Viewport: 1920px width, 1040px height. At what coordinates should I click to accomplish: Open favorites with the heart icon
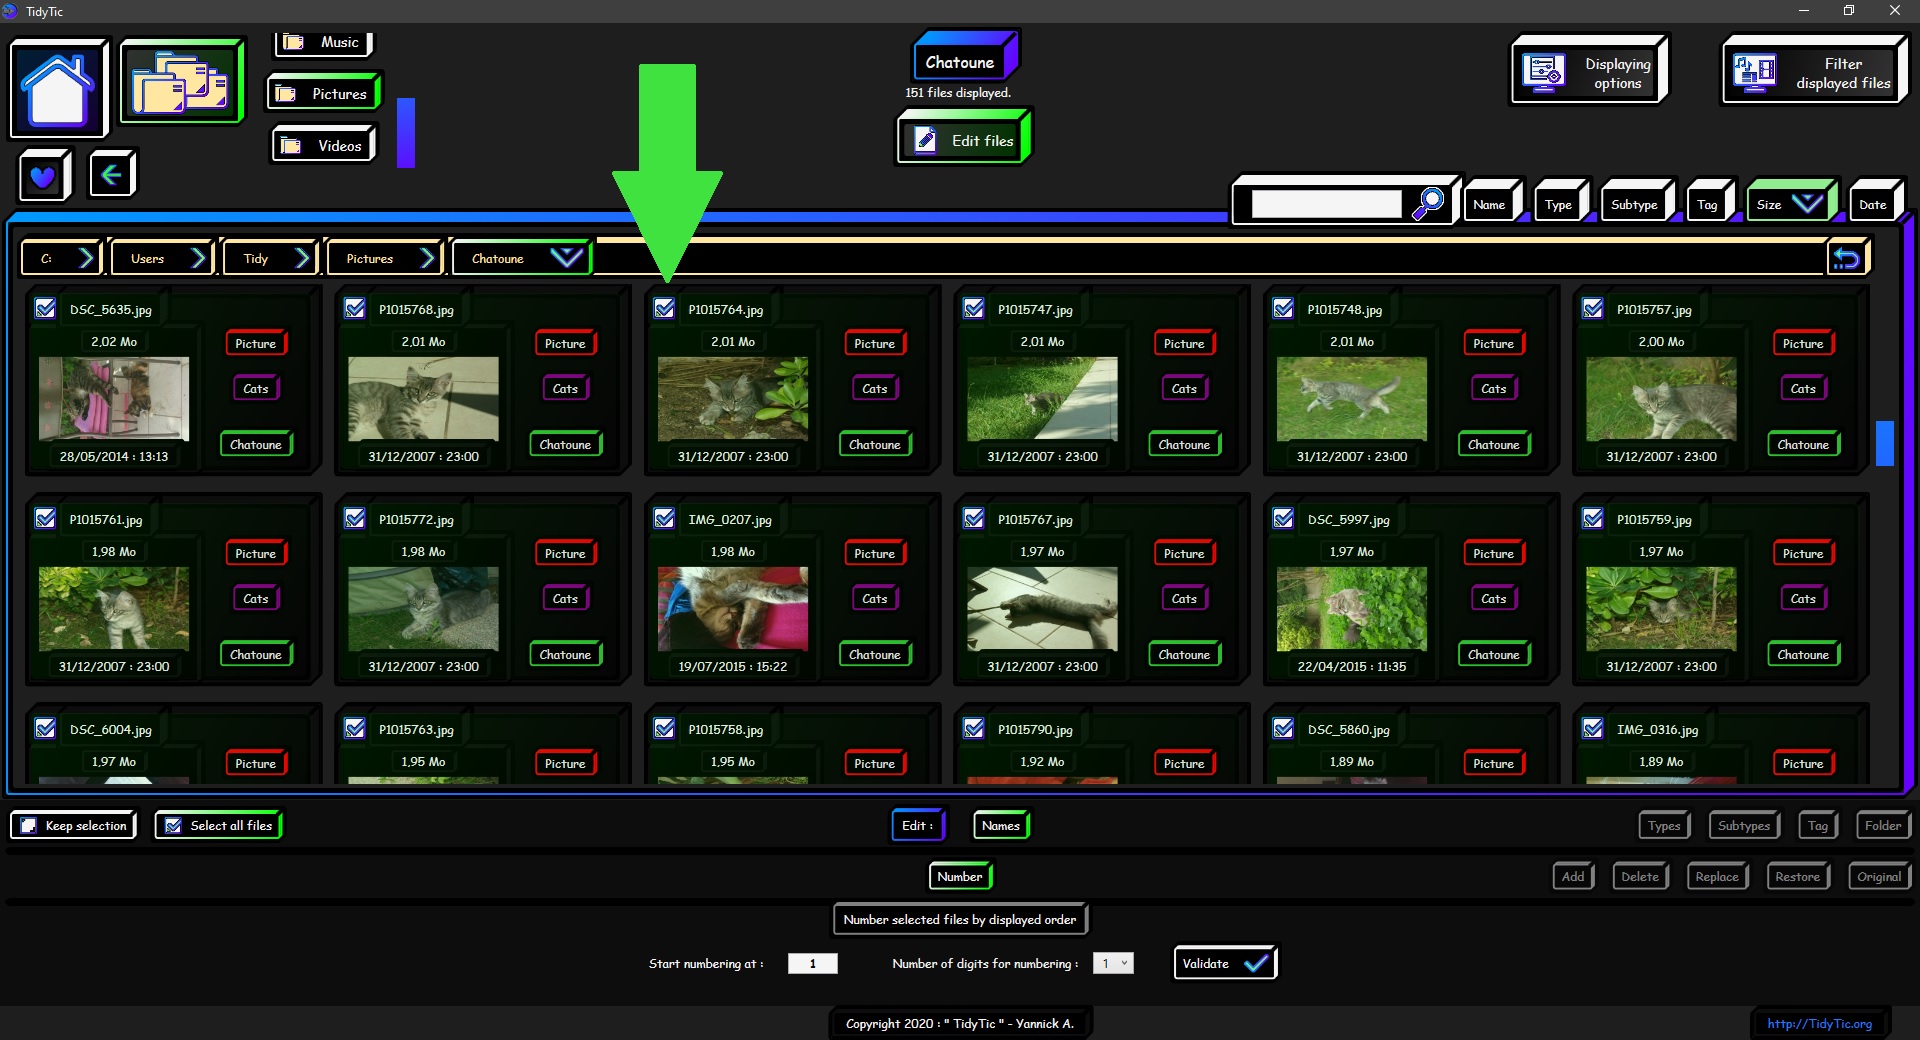click(43, 176)
